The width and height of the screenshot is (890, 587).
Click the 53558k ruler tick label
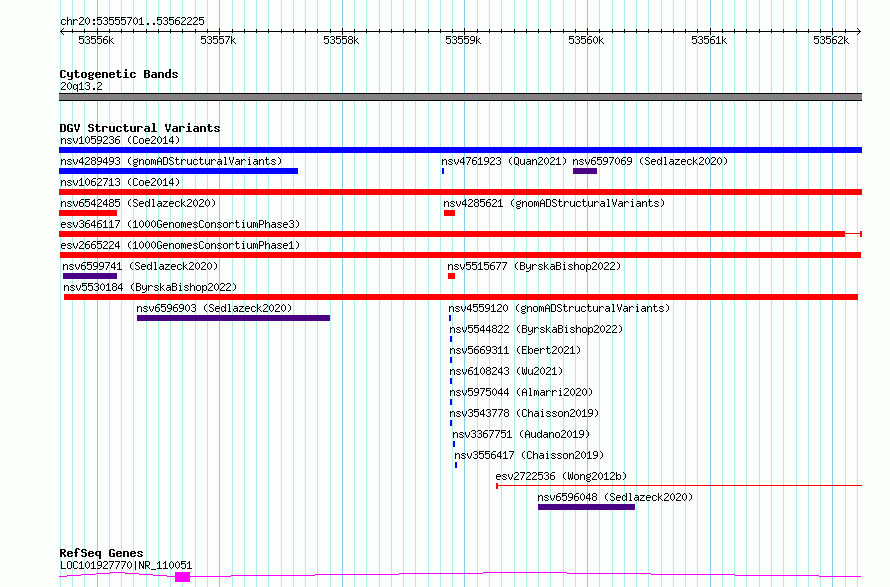click(341, 40)
